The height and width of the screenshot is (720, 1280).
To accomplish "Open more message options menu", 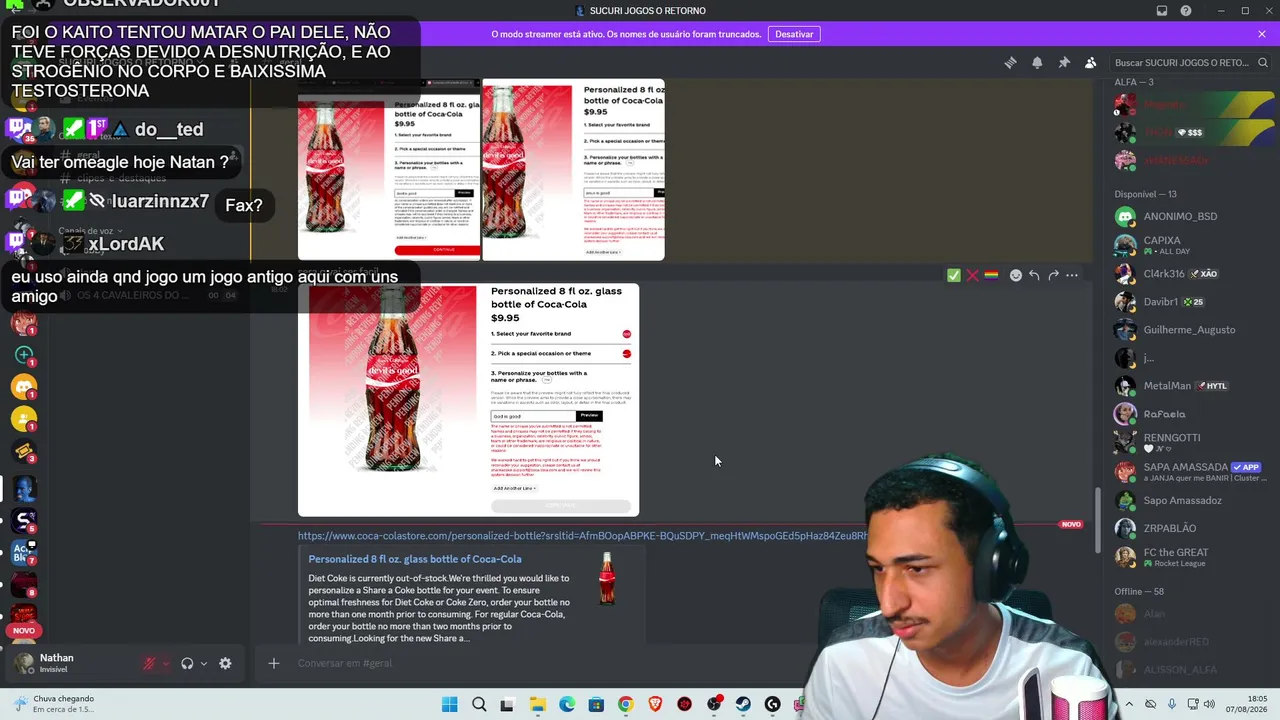I will pos(1072,275).
